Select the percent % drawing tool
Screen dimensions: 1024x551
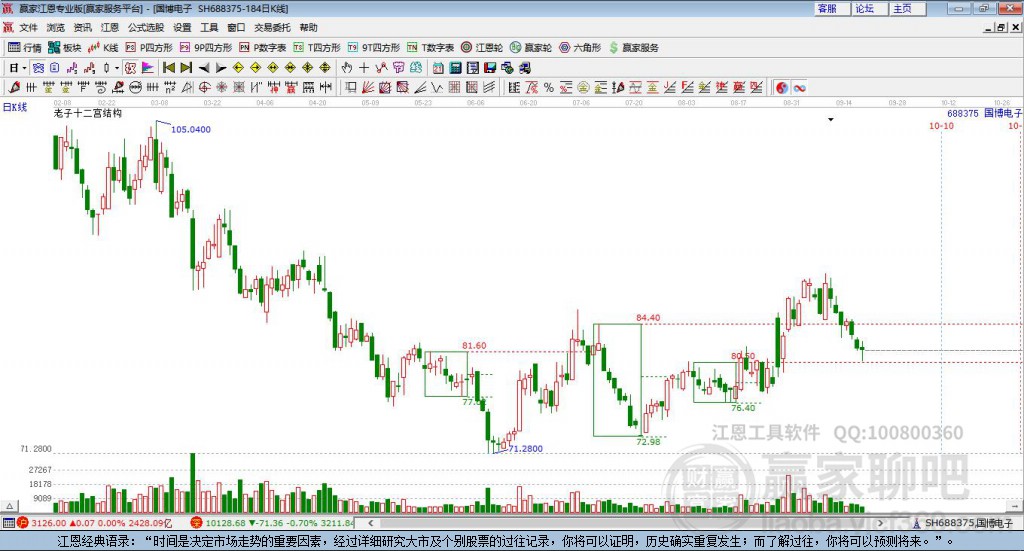549,87
